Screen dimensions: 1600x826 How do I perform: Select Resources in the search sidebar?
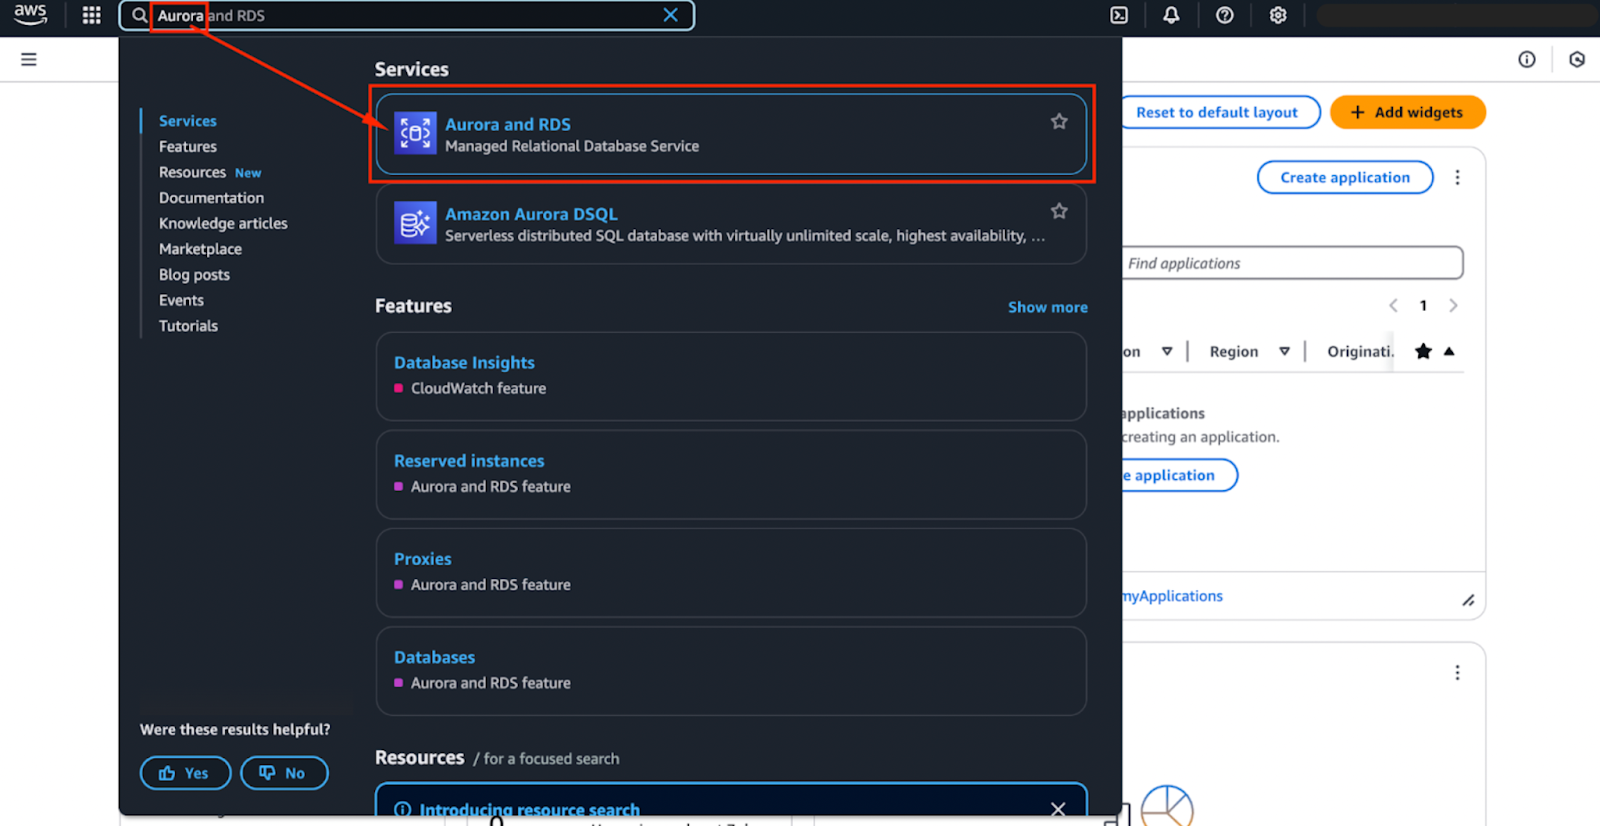192,172
